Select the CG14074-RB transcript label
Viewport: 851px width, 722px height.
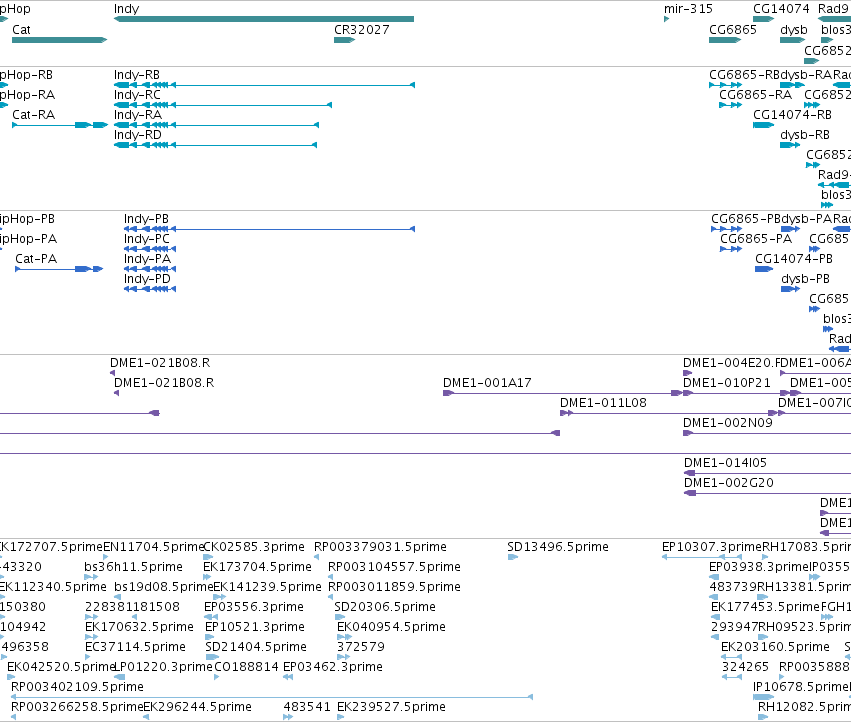792,115
